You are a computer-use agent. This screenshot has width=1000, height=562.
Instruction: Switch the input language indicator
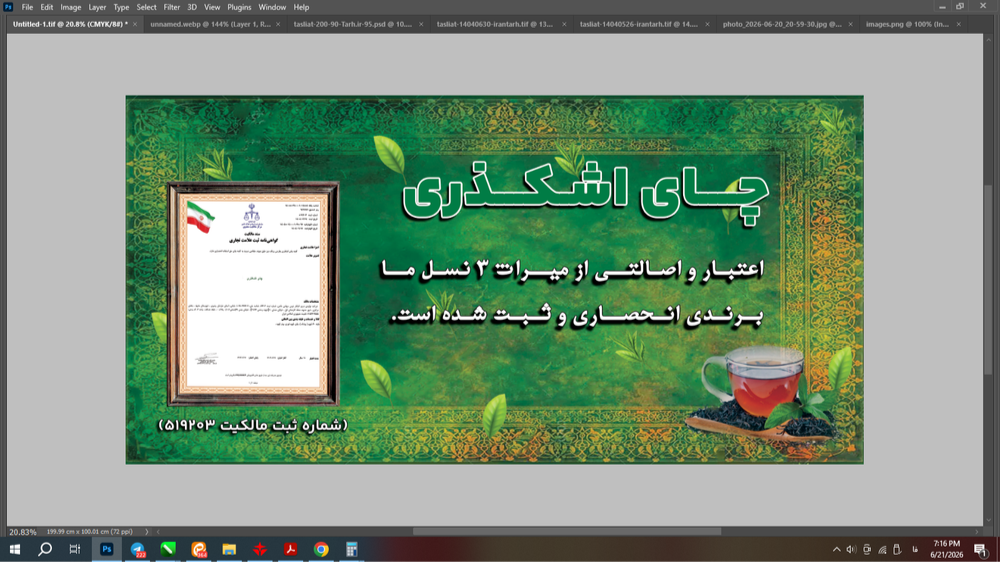[915, 549]
